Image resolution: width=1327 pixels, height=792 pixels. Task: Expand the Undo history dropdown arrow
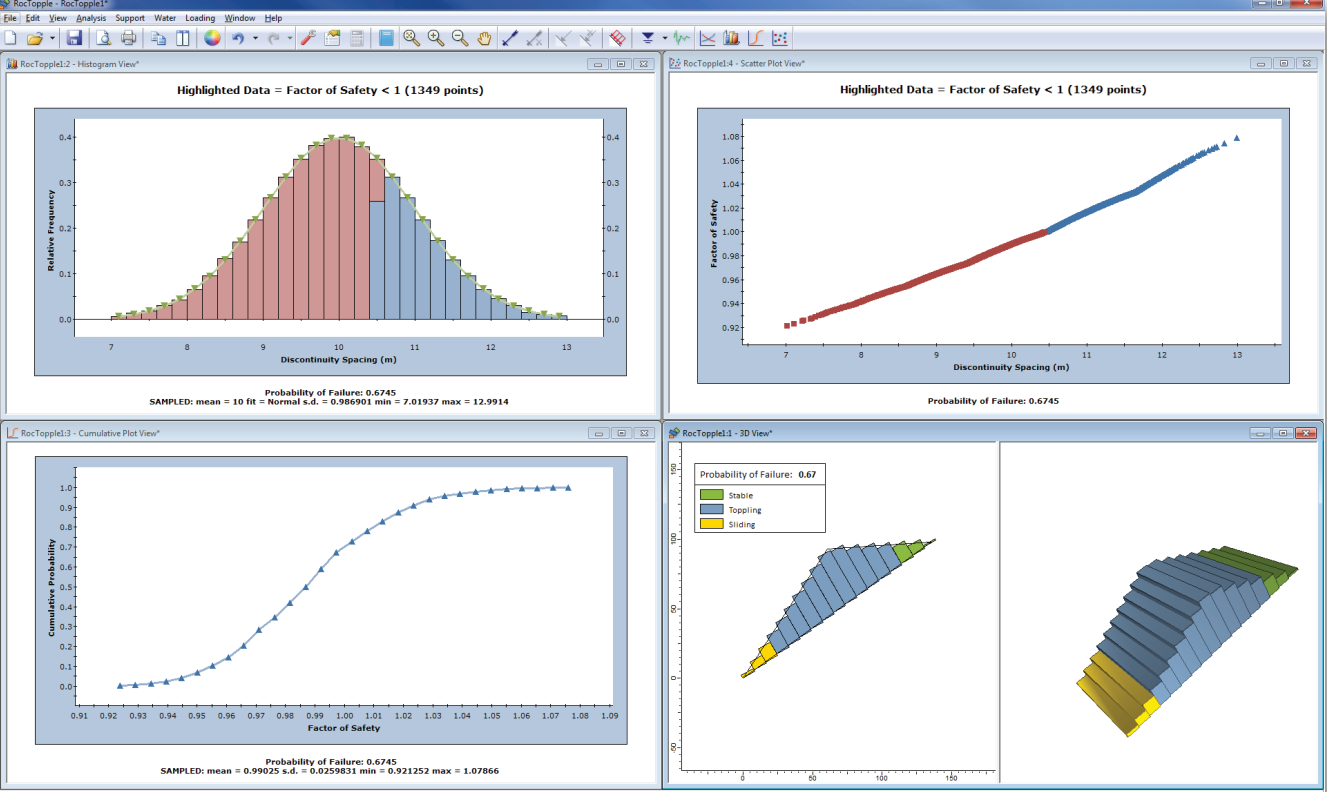(255, 38)
